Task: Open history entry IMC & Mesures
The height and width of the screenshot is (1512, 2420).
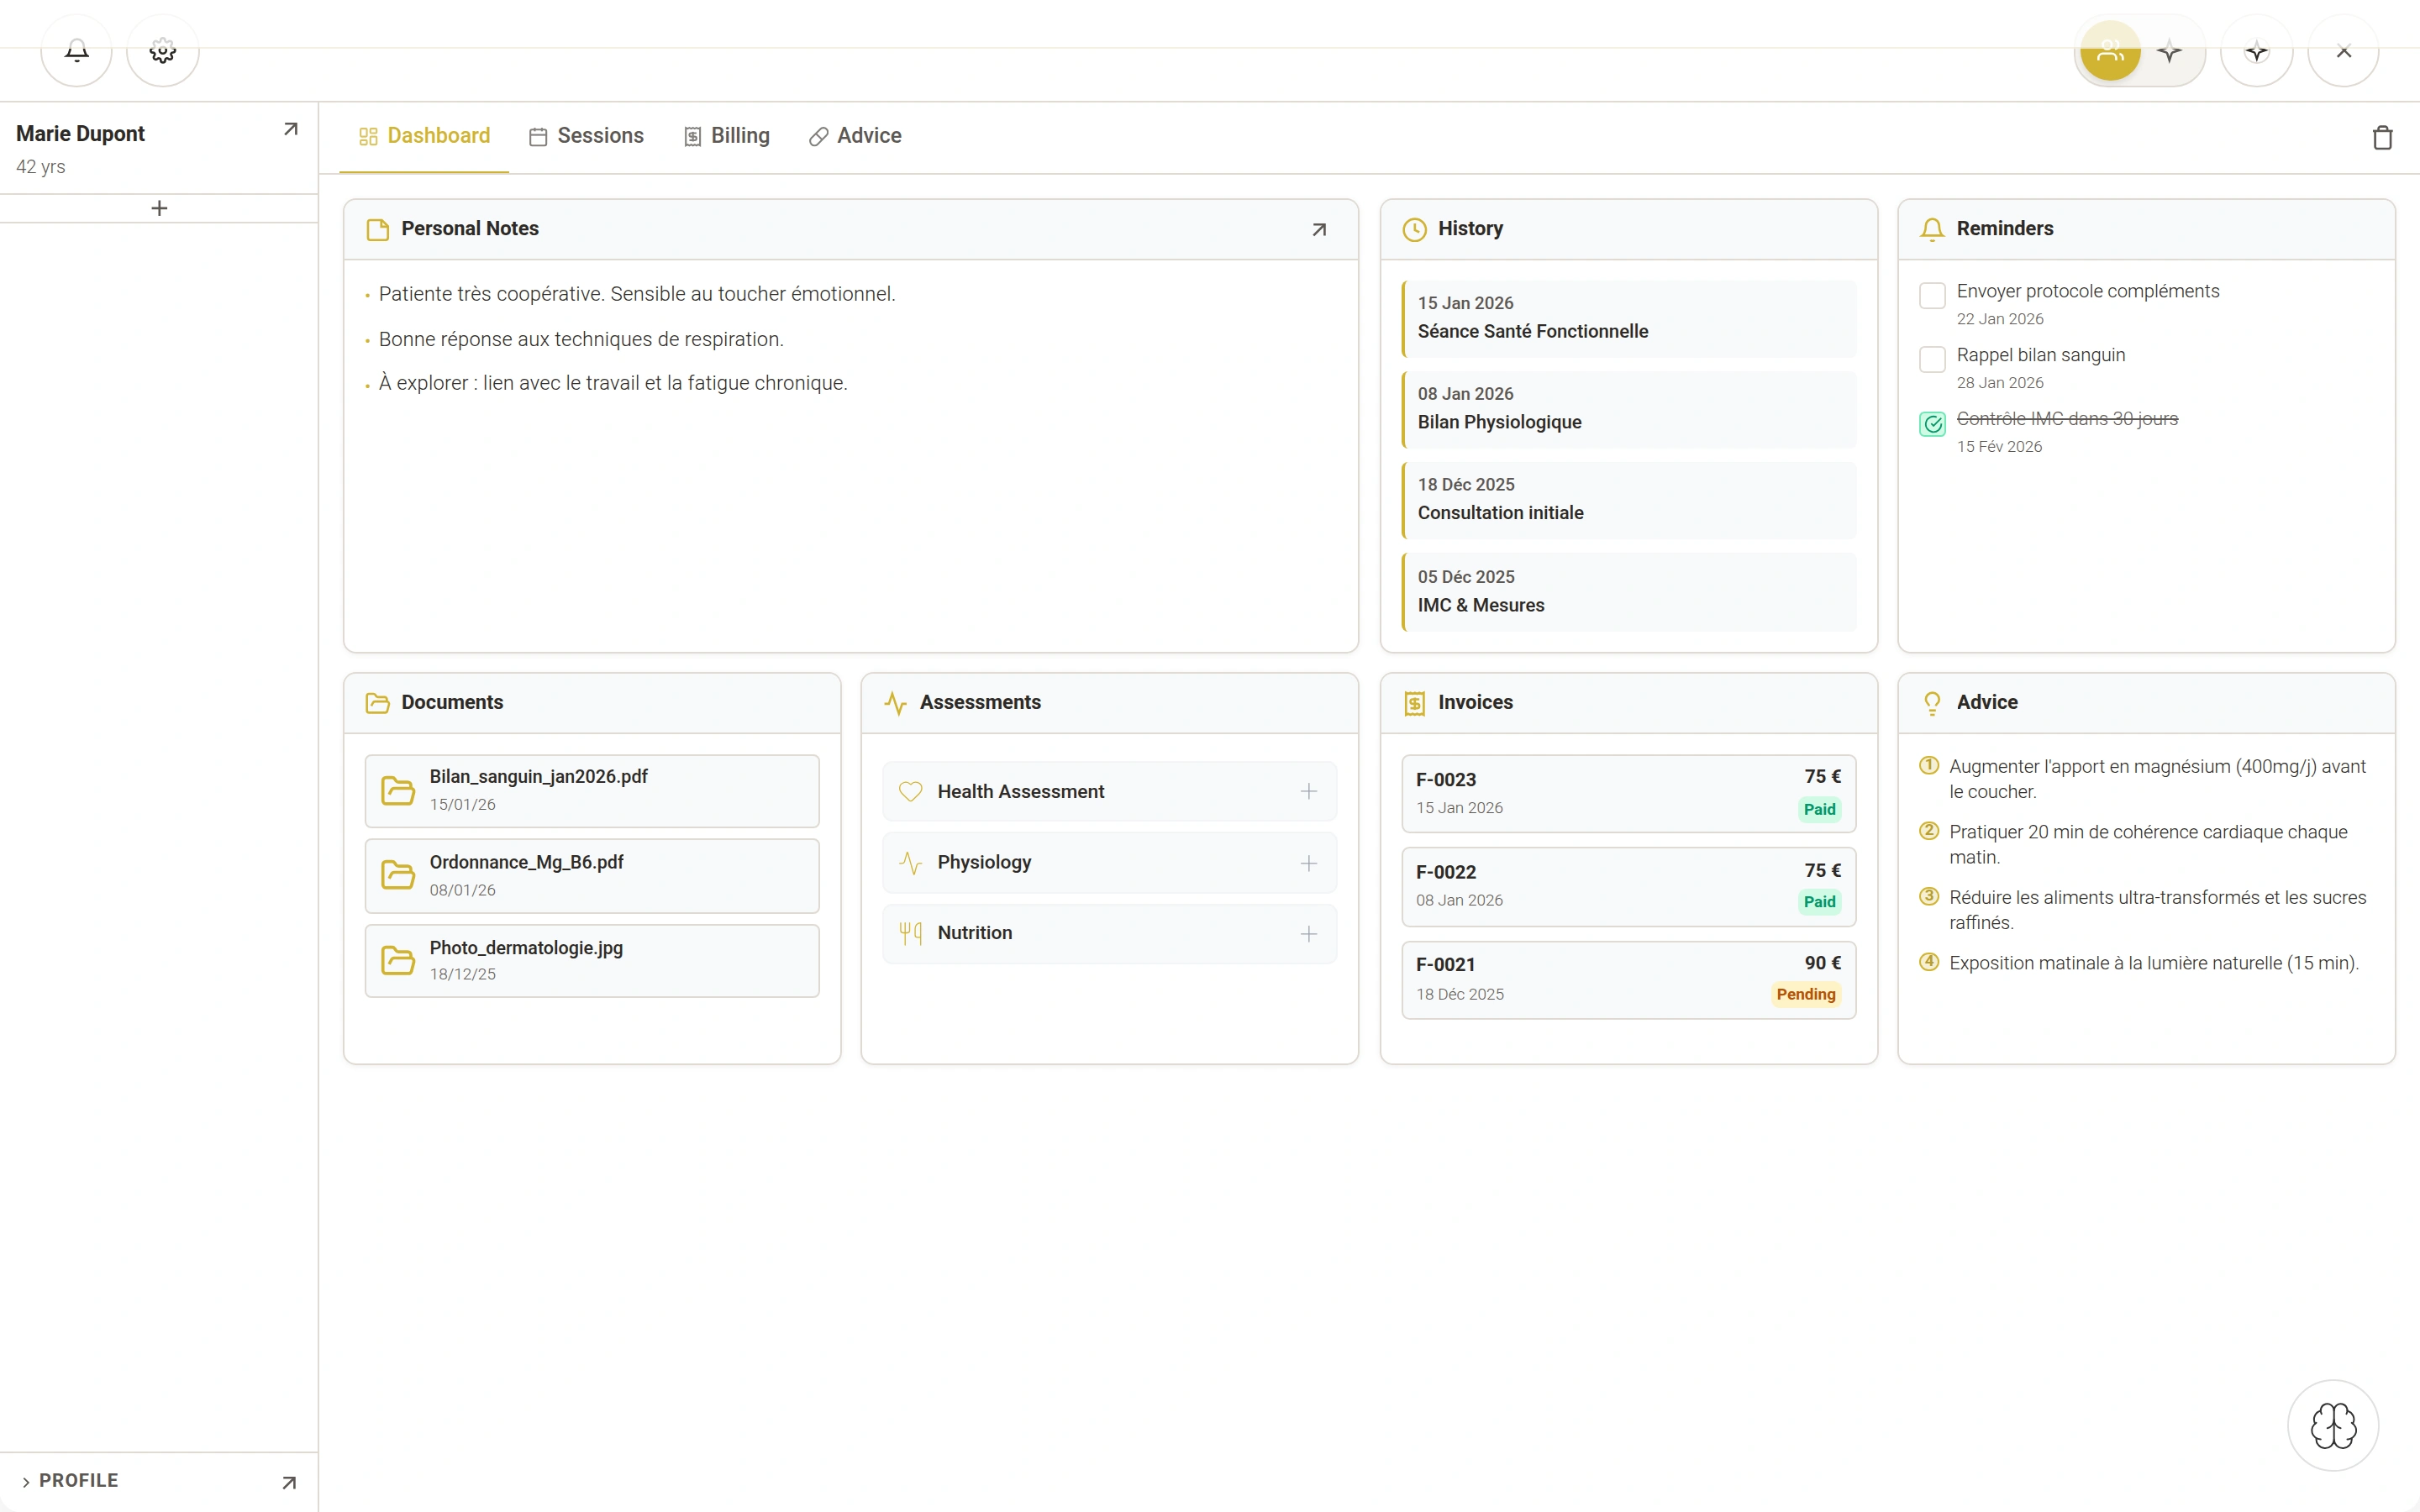Action: (x=1629, y=592)
